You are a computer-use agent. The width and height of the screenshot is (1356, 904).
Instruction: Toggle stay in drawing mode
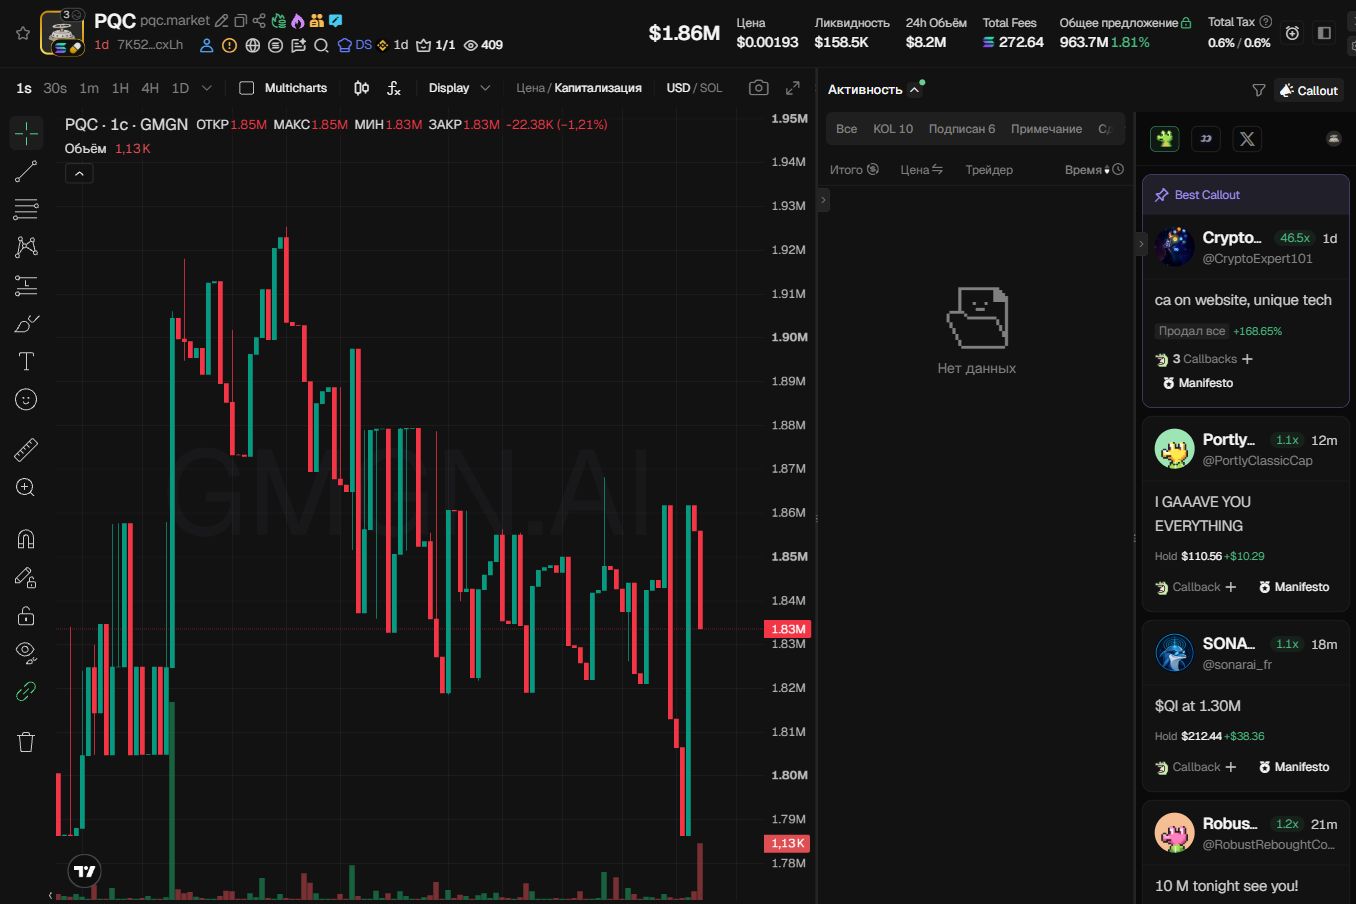(26, 577)
